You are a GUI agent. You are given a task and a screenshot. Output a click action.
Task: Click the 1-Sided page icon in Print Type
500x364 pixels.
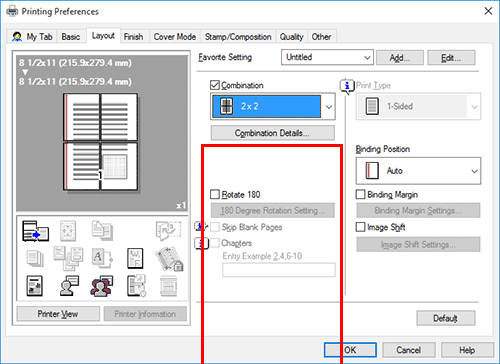(x=372, y=106)
